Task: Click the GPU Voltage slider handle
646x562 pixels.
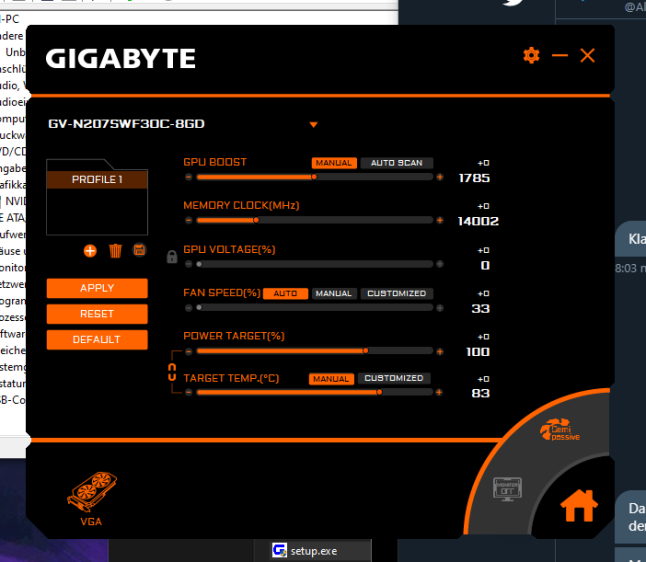Action: [199, 264]
